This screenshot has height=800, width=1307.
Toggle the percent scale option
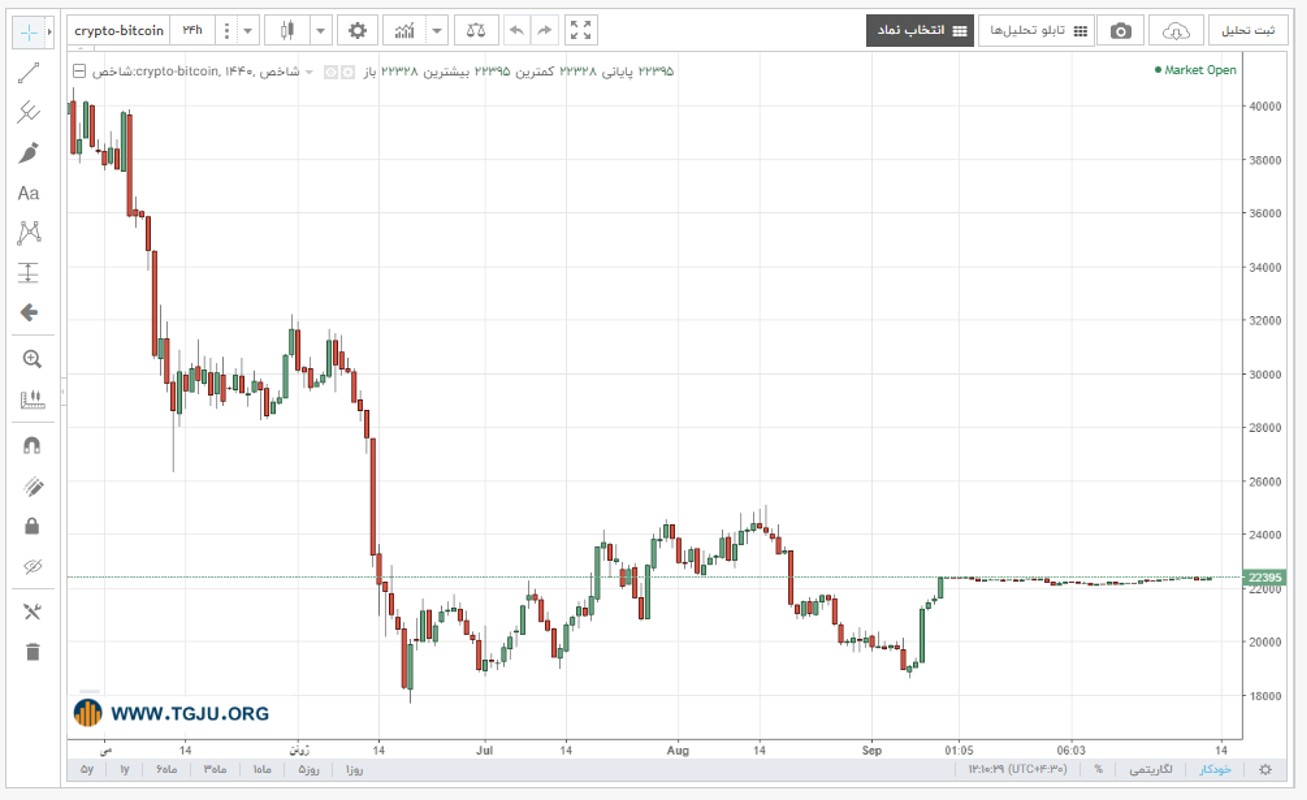(x=1098, y=769)
